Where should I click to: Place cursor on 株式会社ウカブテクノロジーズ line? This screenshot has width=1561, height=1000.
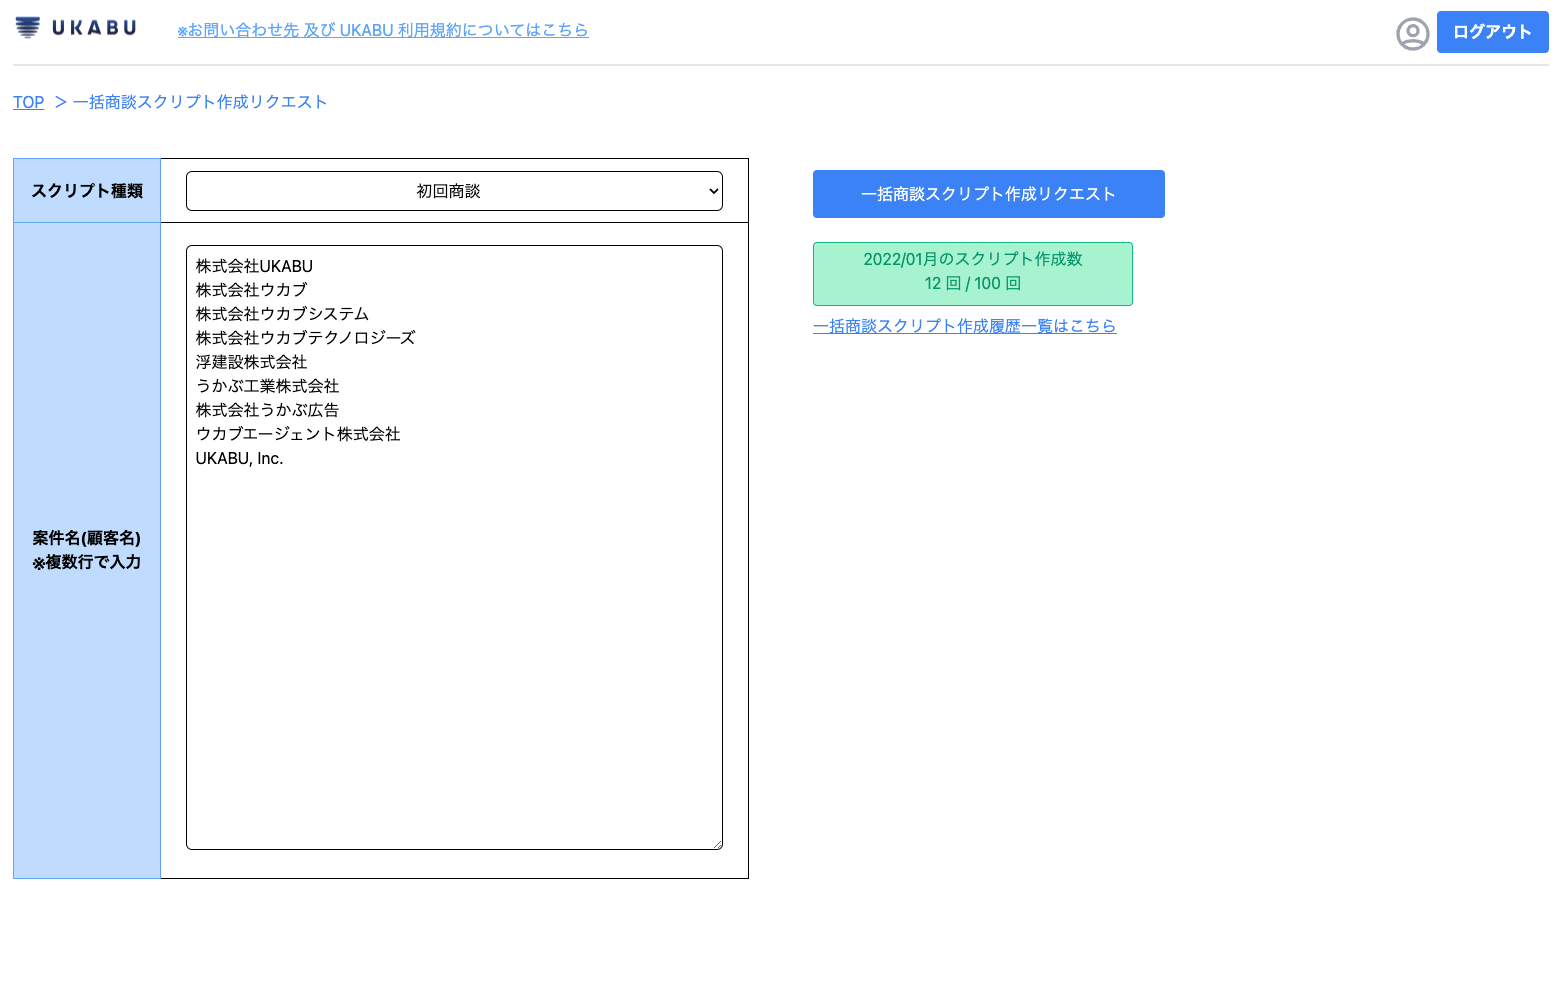[x=305, y=338]
